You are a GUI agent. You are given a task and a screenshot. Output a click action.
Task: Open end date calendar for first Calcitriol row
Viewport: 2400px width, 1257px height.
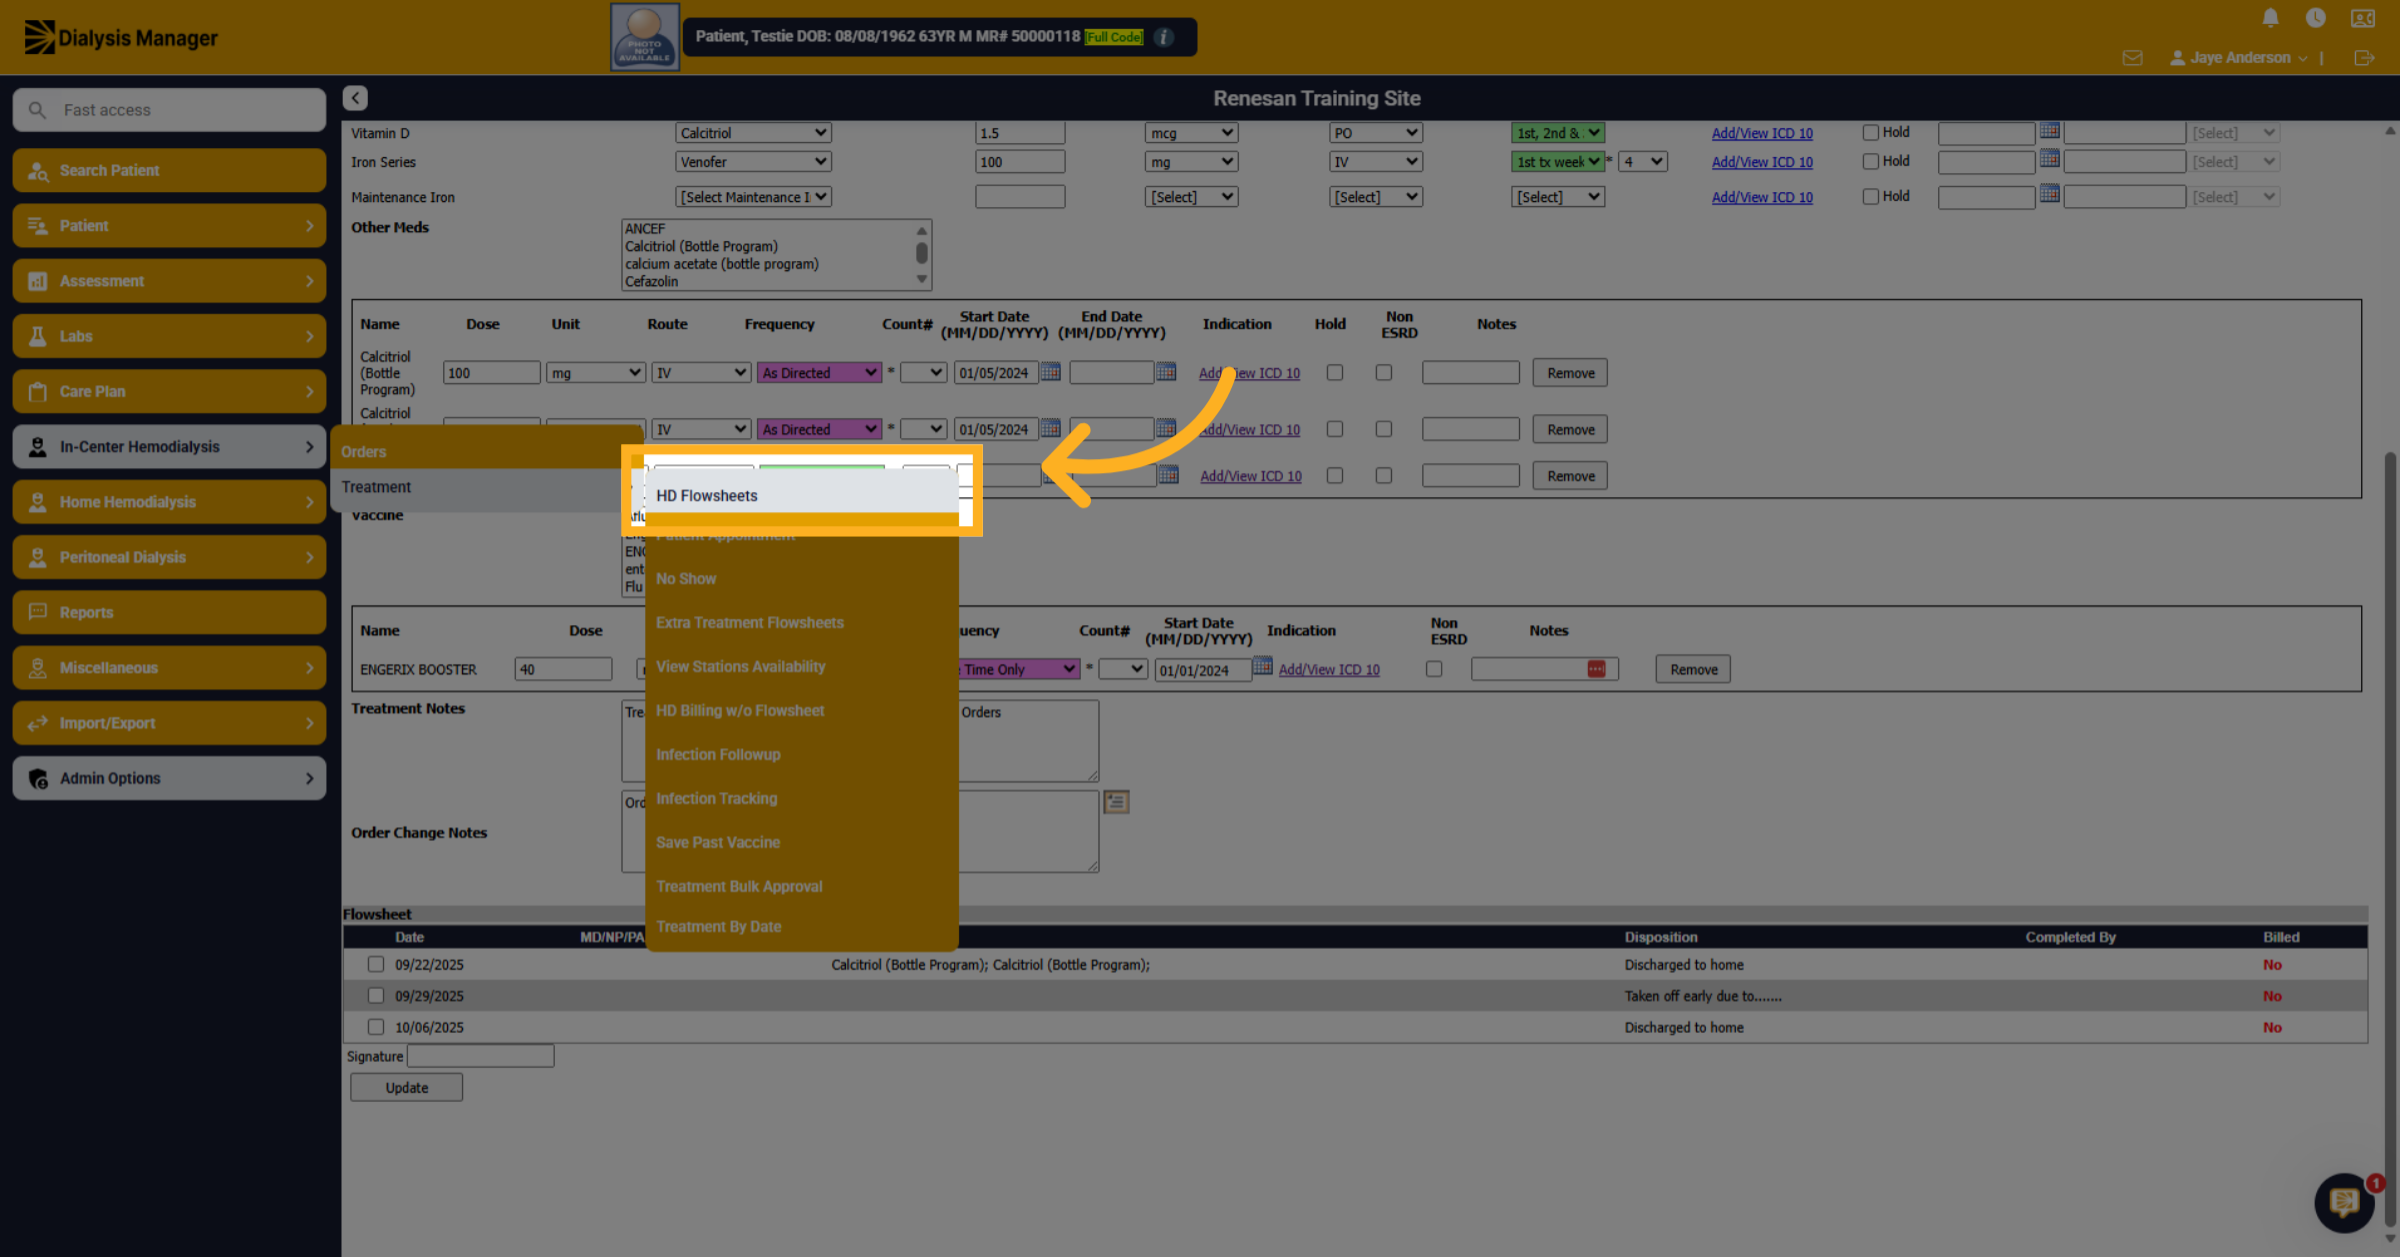click(x=1166, y=372)
